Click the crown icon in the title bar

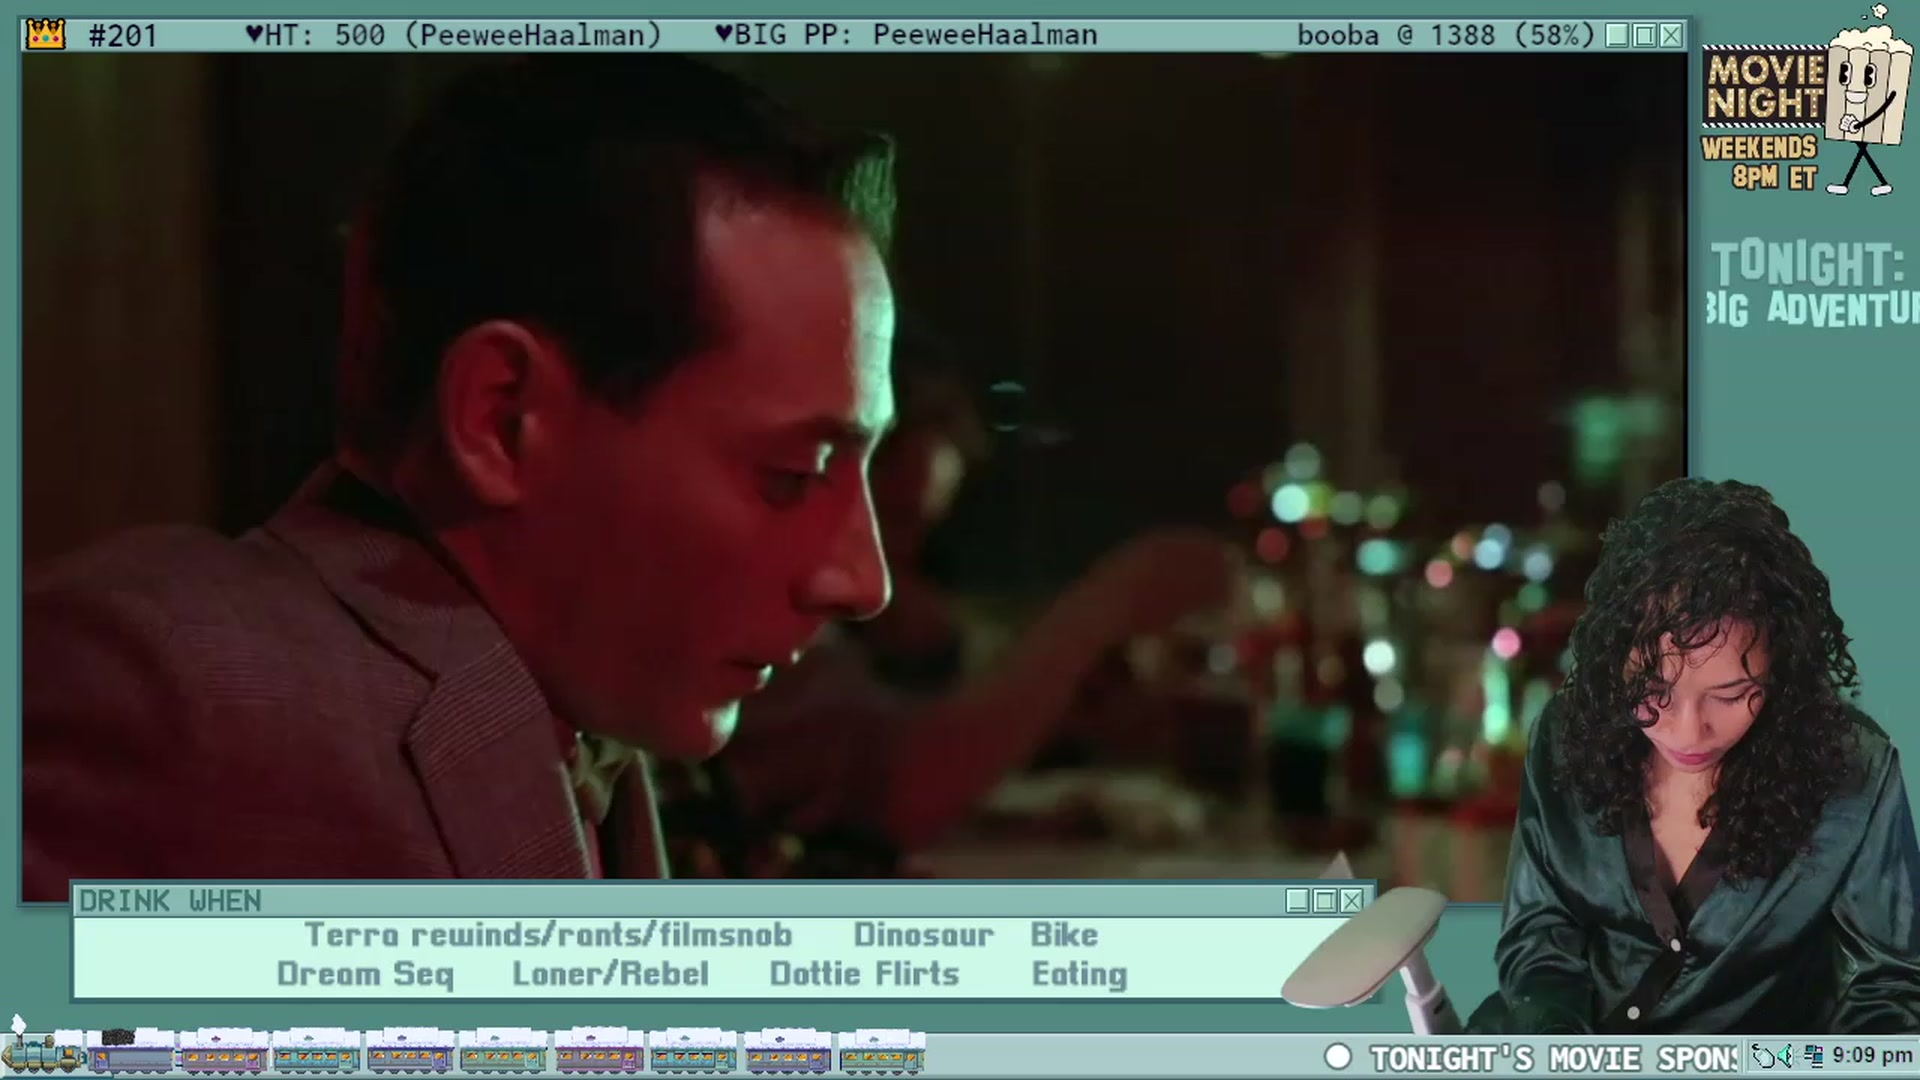[x=45, y=35]
